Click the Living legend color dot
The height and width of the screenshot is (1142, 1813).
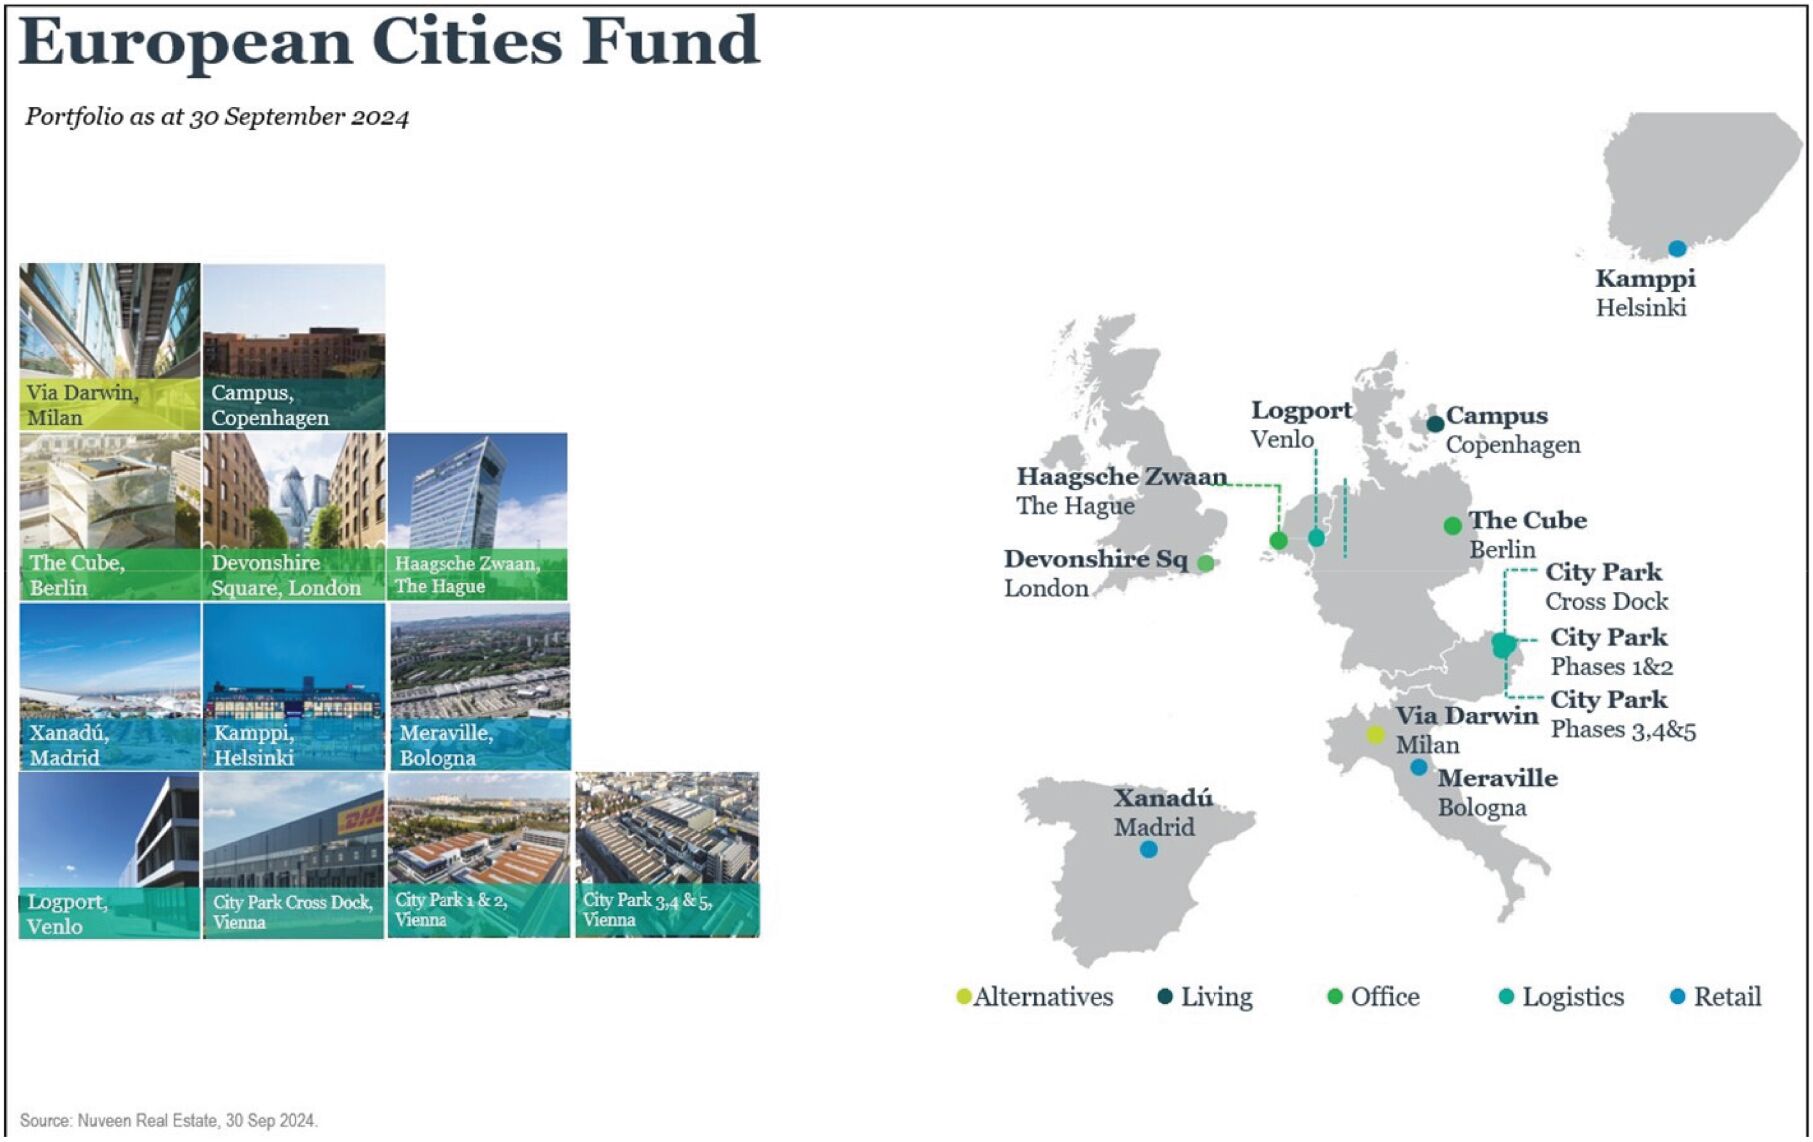click(x=1165, y=996)
